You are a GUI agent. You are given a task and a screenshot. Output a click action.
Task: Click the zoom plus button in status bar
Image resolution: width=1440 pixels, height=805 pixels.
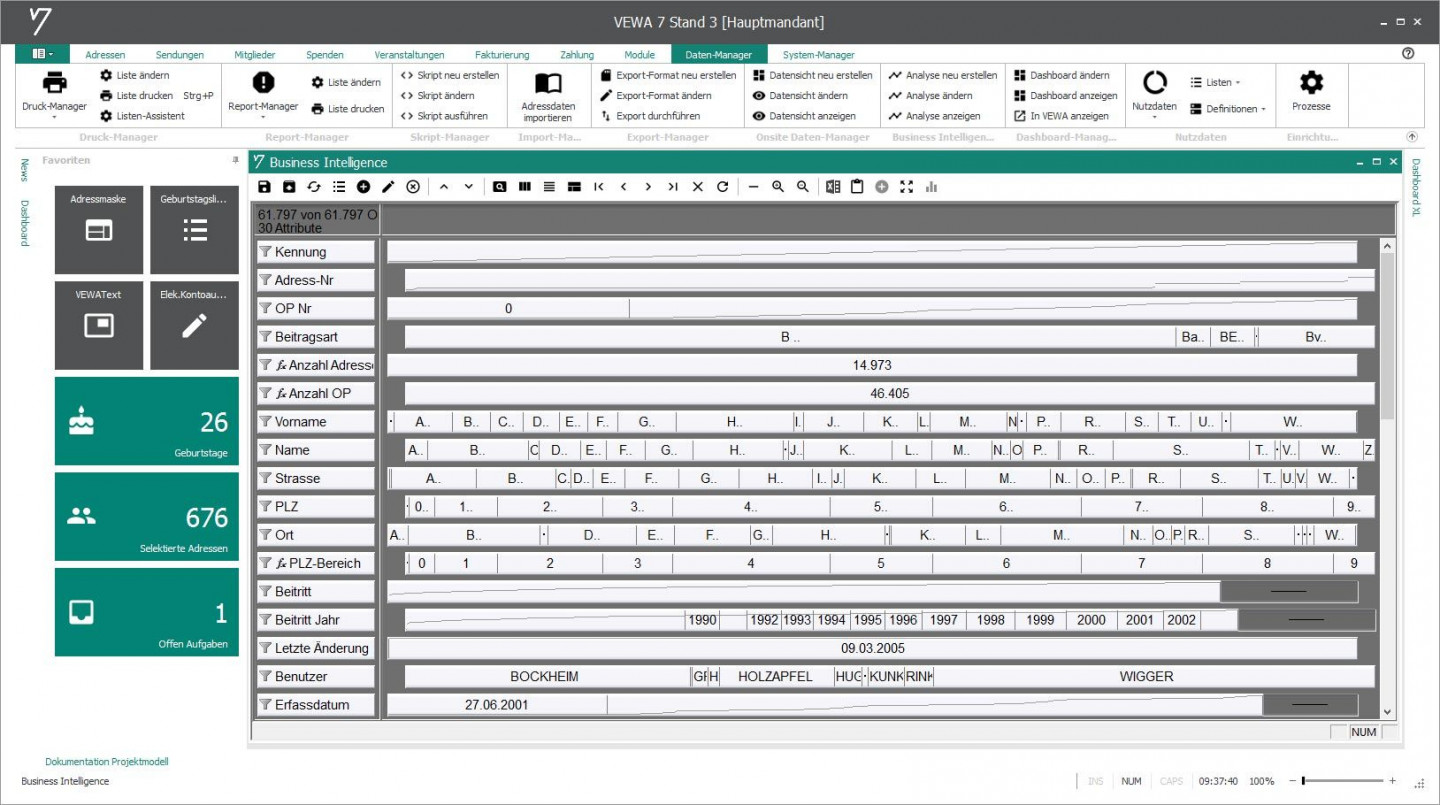pos(1393,781)
